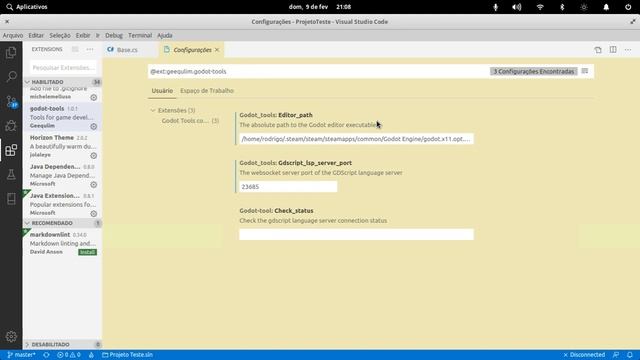The width and height of the screenshot is (640, 360).
Task: Install the markdownlint extension
Action: tap(87, 252)
